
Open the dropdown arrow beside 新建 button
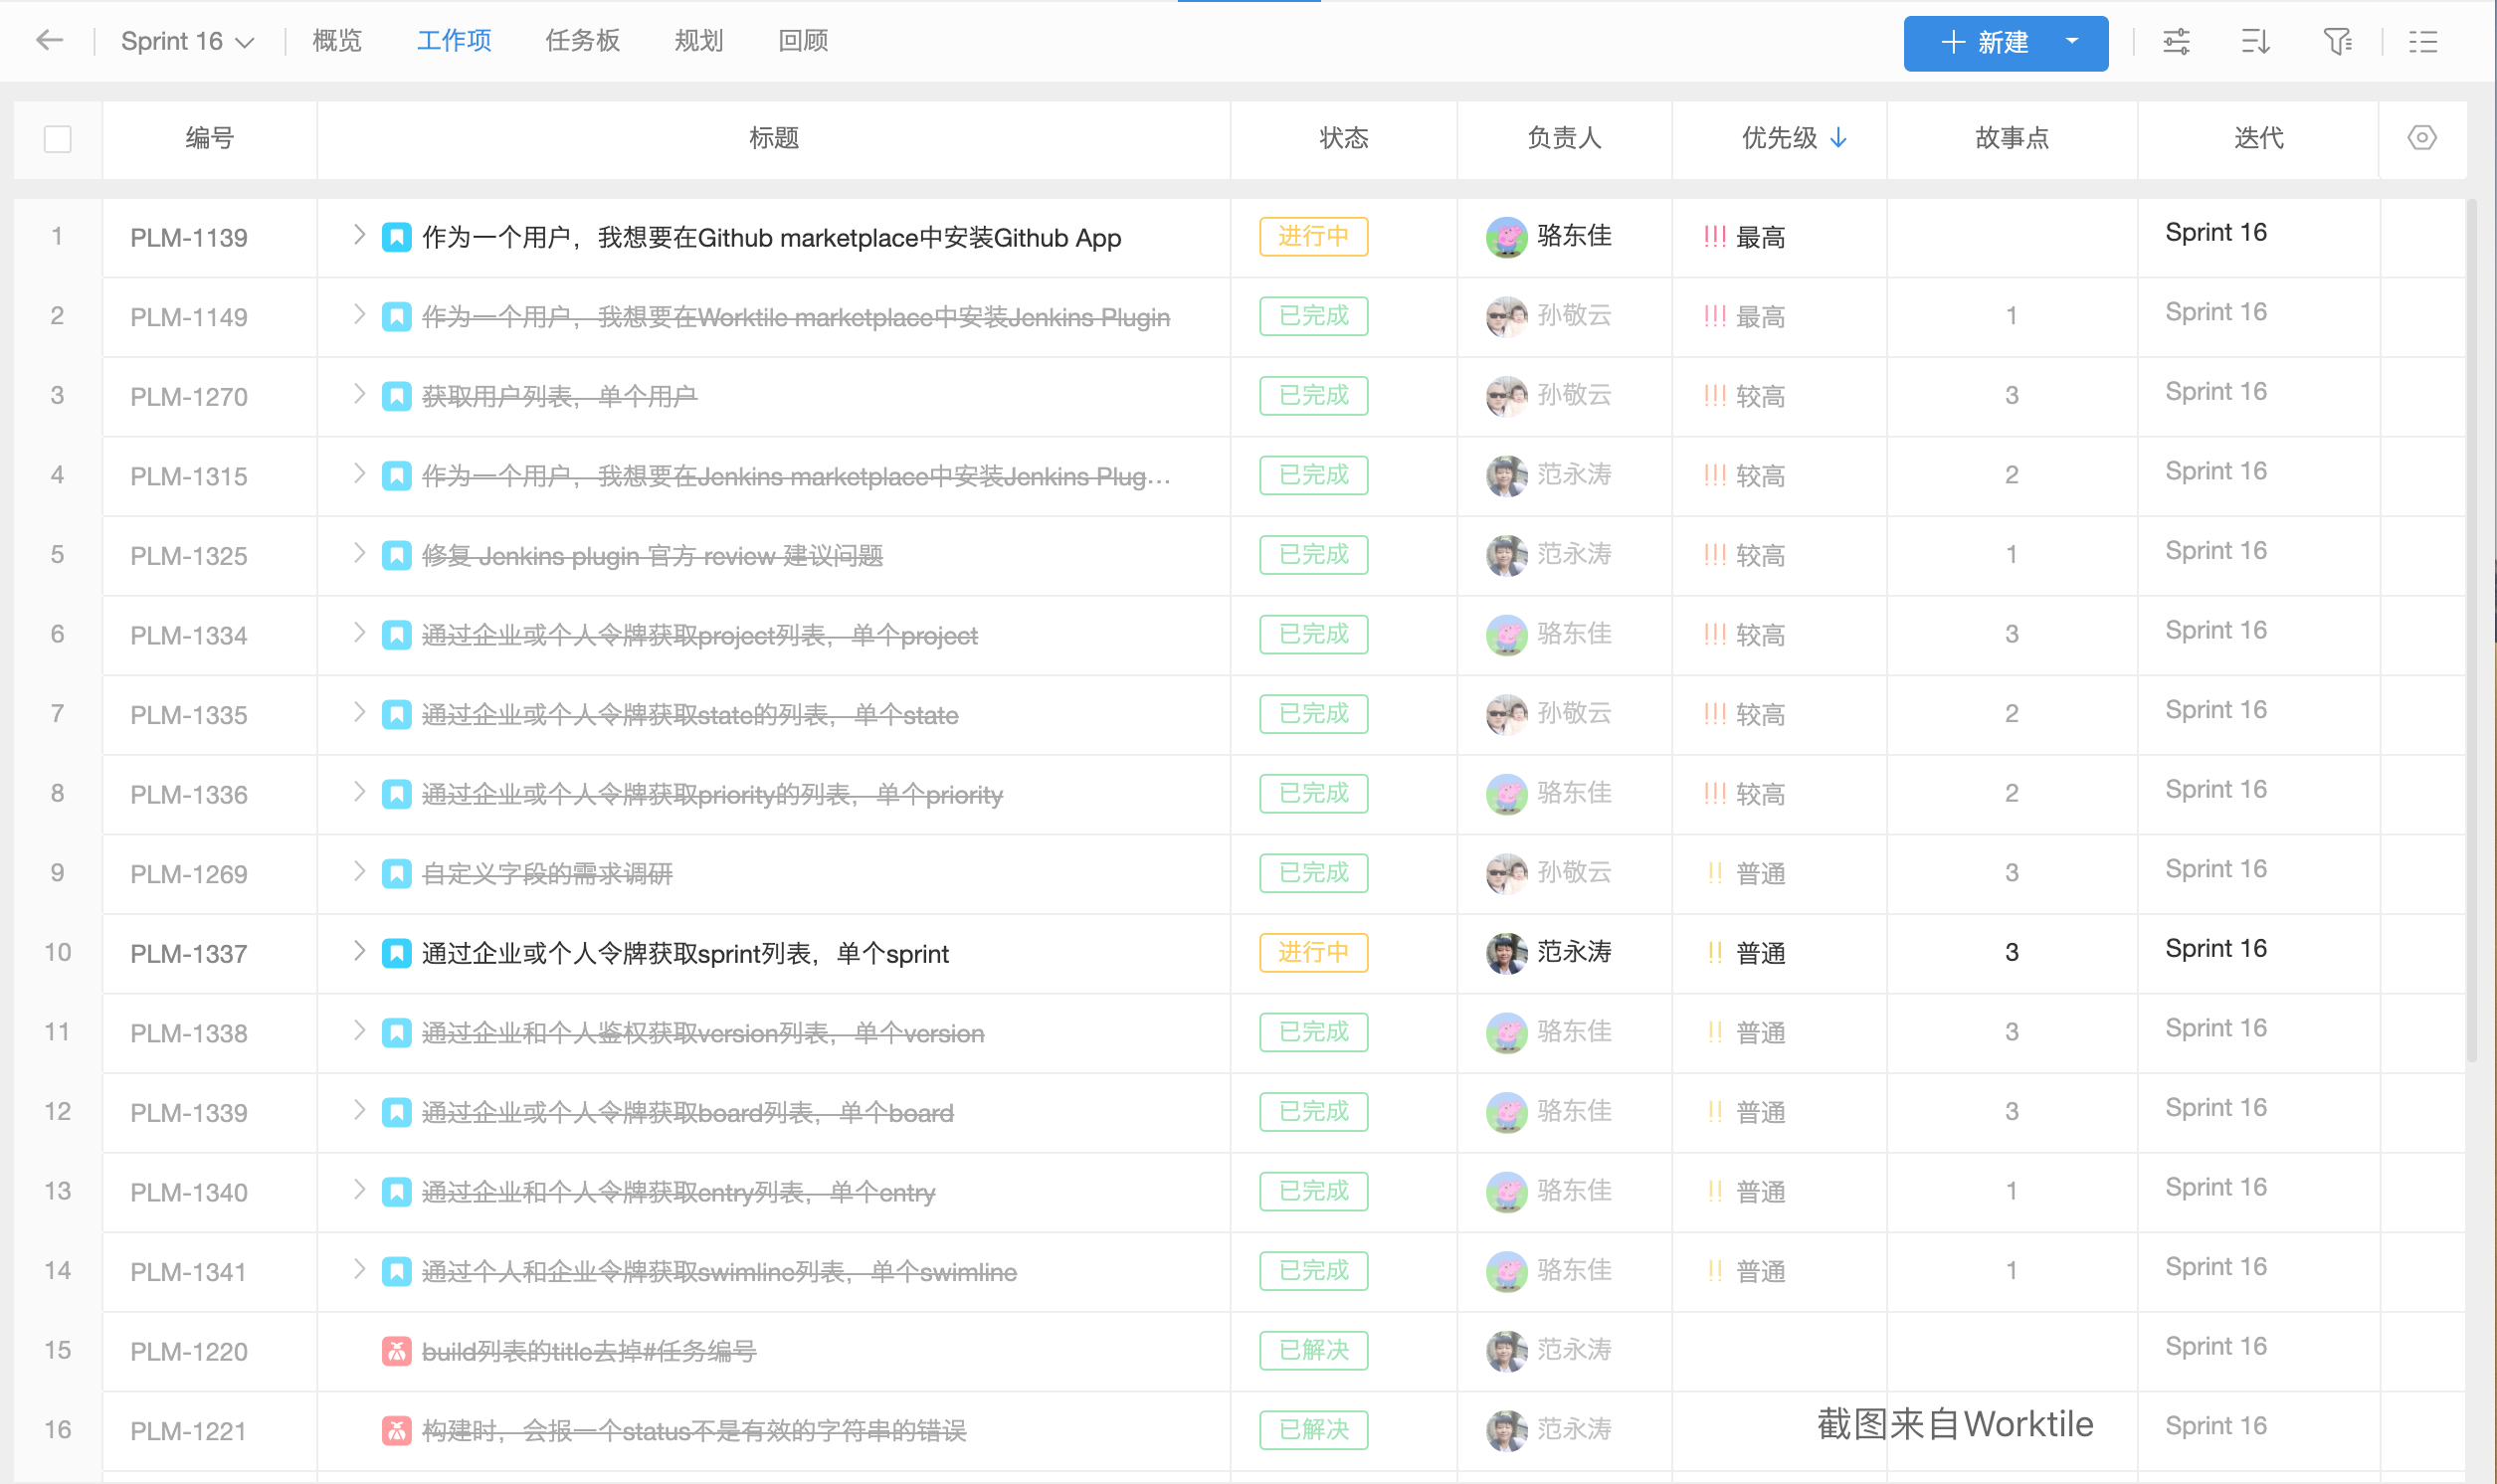(x=2072, y=42)
